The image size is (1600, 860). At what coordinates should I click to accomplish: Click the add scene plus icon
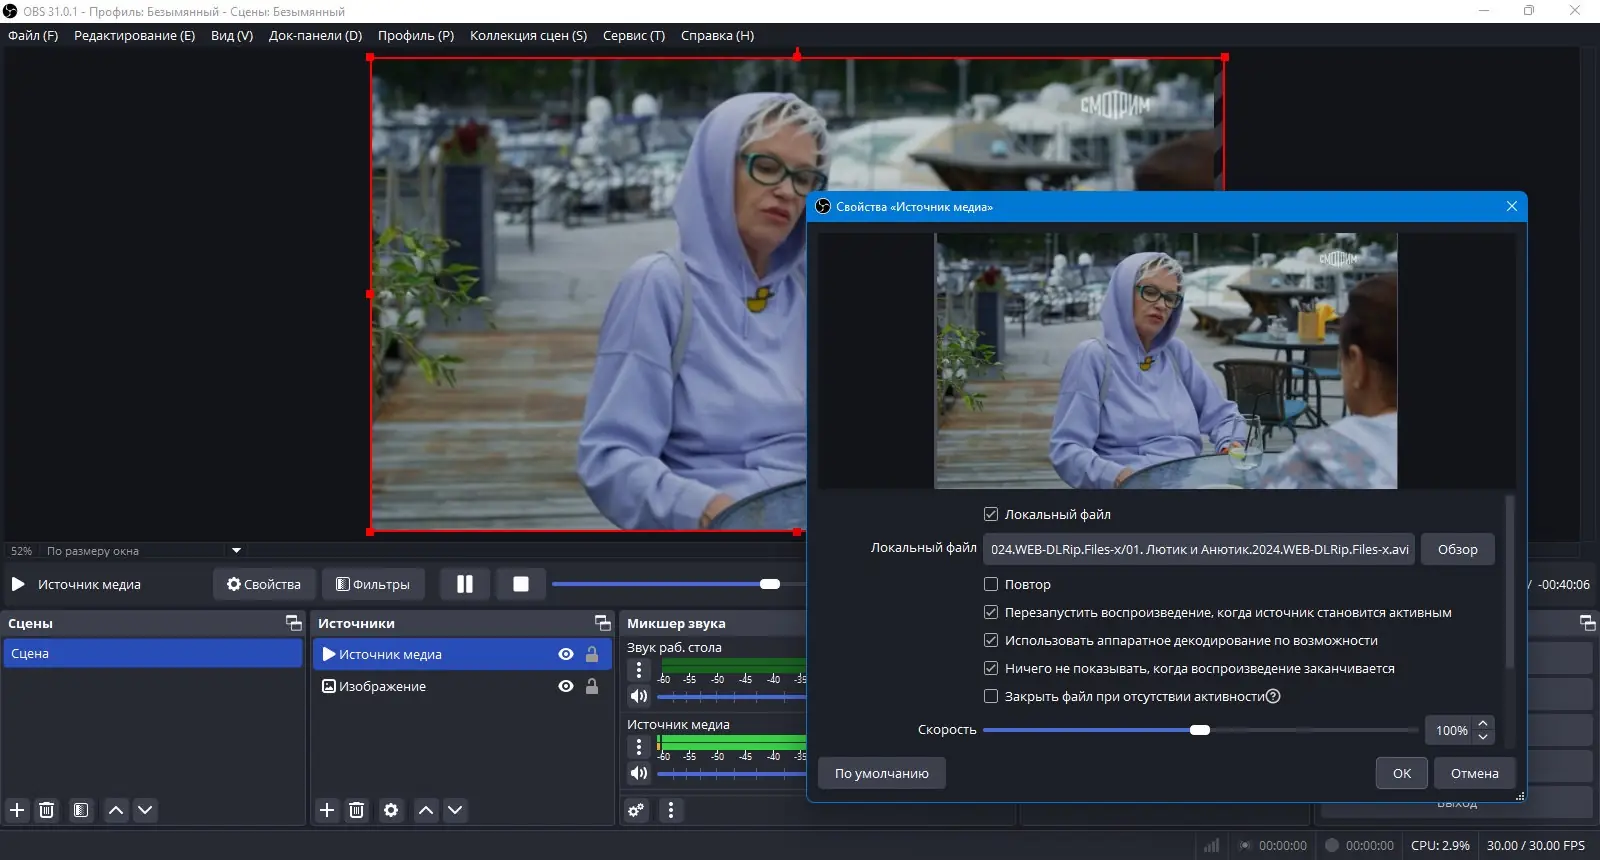click(x=17, y=810)
